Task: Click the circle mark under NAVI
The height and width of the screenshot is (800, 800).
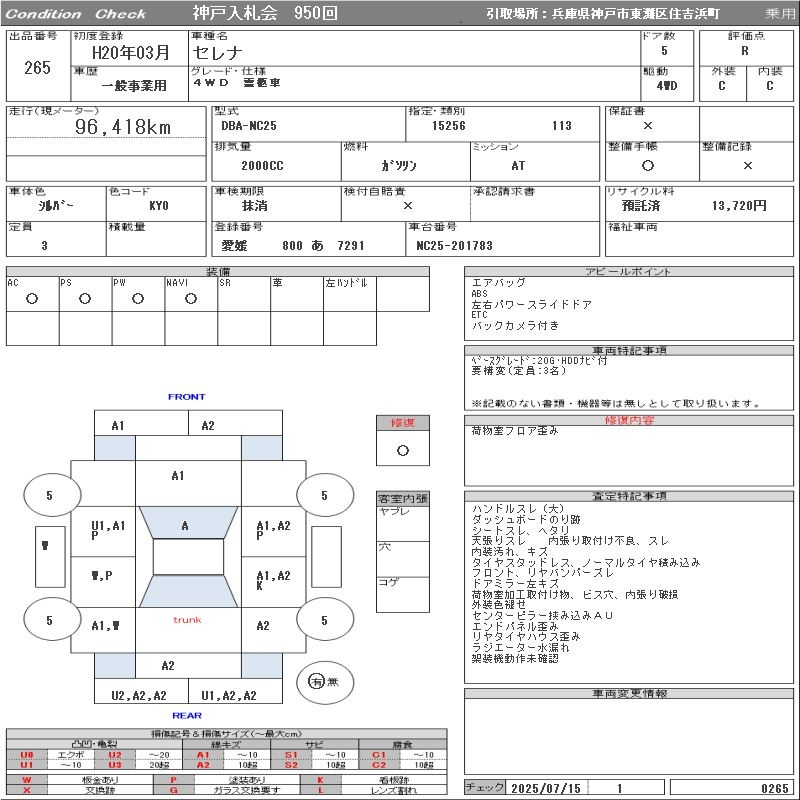Action: (191, 298)
